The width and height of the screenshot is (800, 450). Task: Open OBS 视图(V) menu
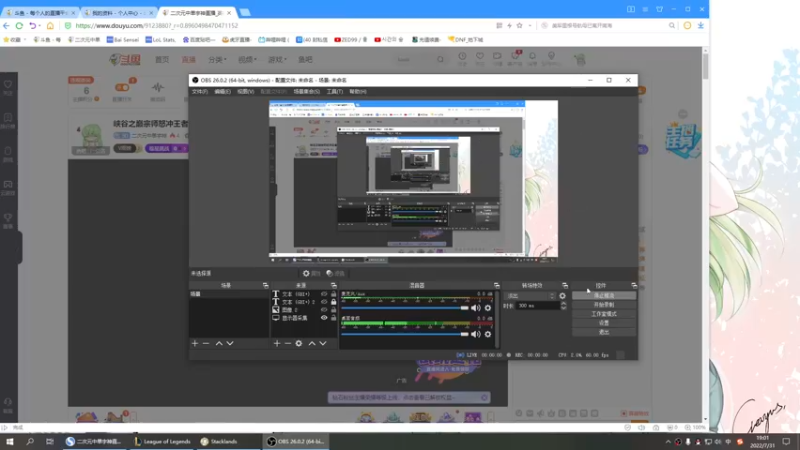(245, 92)
